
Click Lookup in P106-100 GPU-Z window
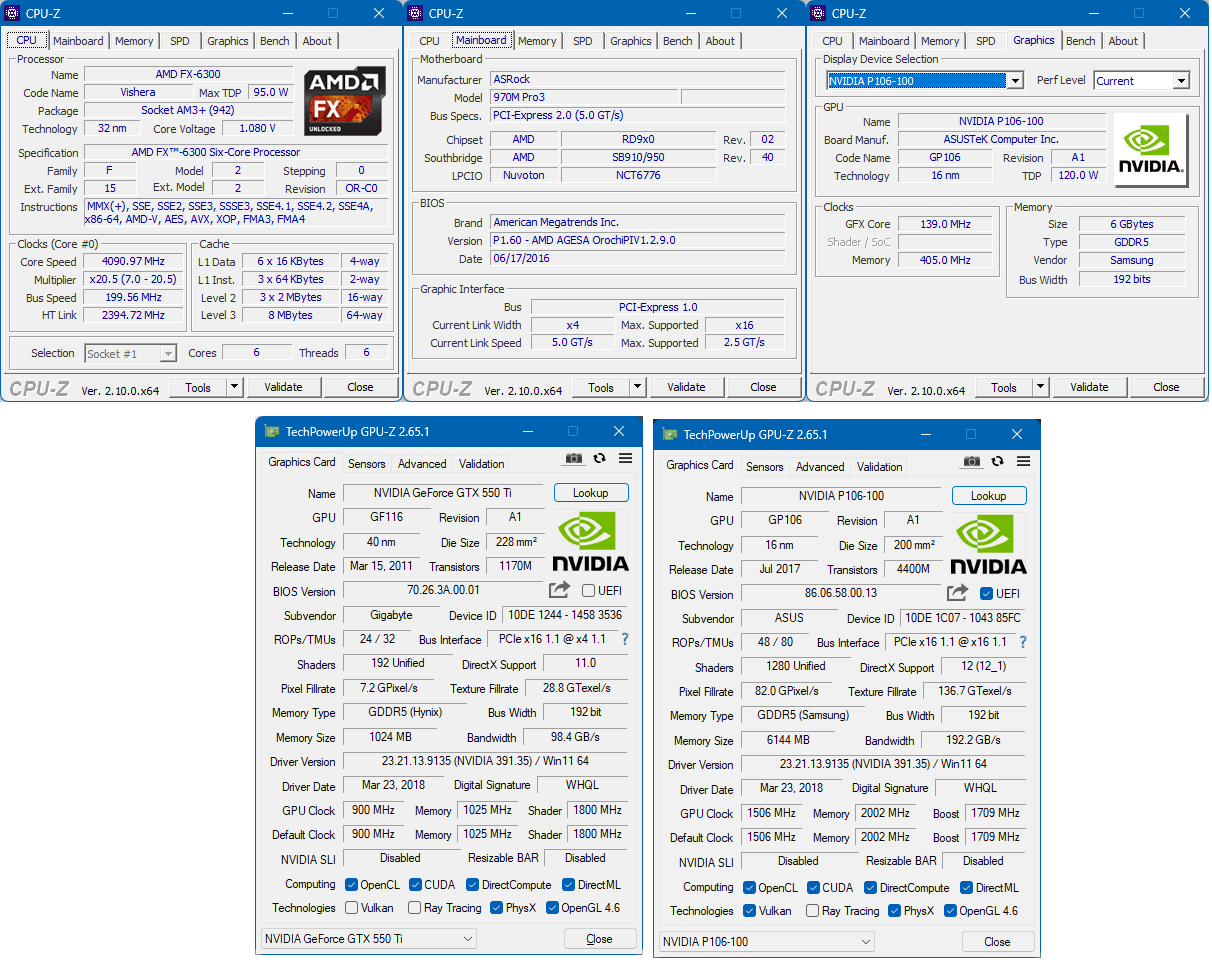click(989, 496)
